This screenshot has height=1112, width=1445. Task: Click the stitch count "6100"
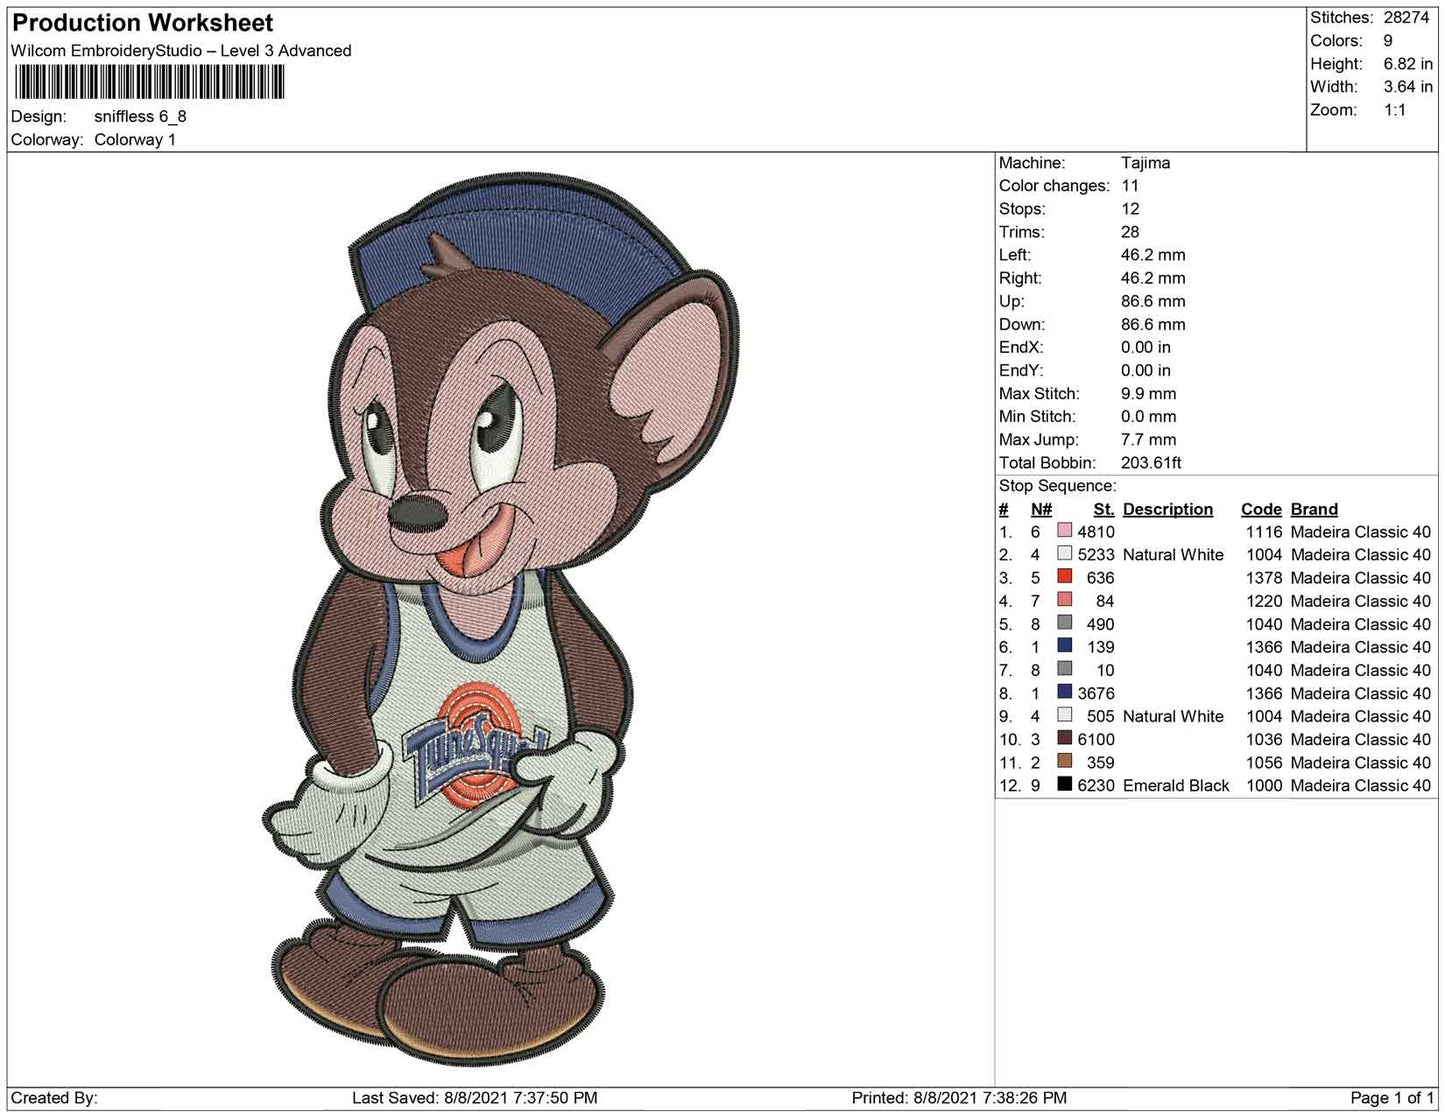[1096, 739]
